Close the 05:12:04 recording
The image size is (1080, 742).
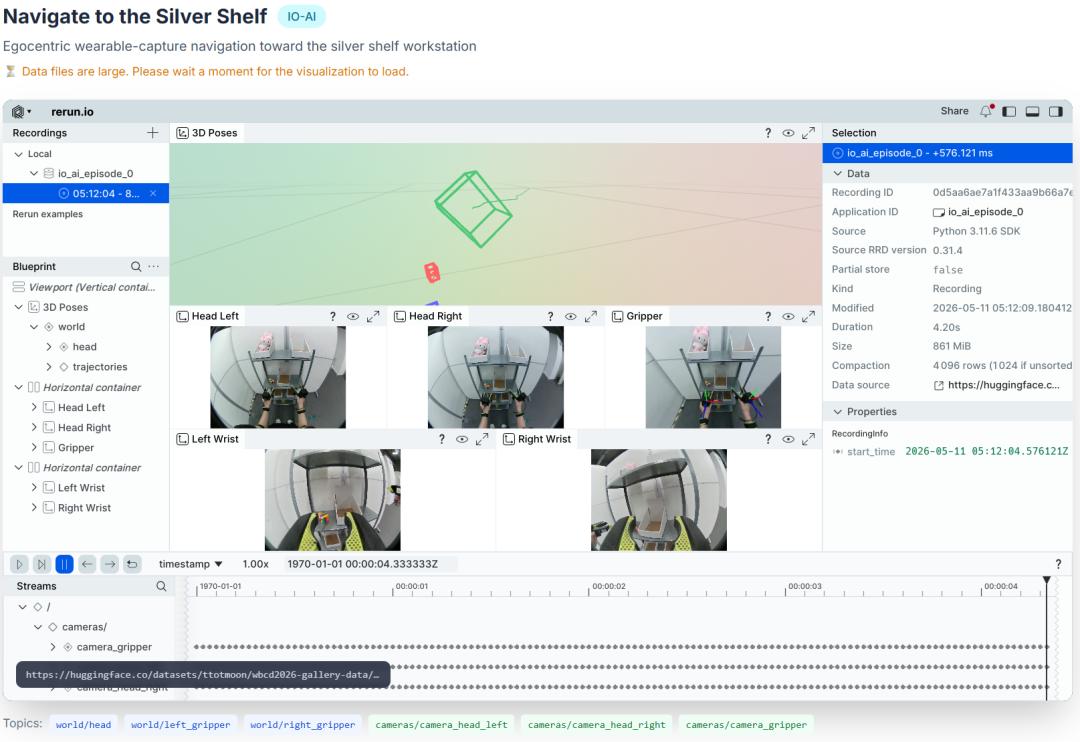pos(154,194)
